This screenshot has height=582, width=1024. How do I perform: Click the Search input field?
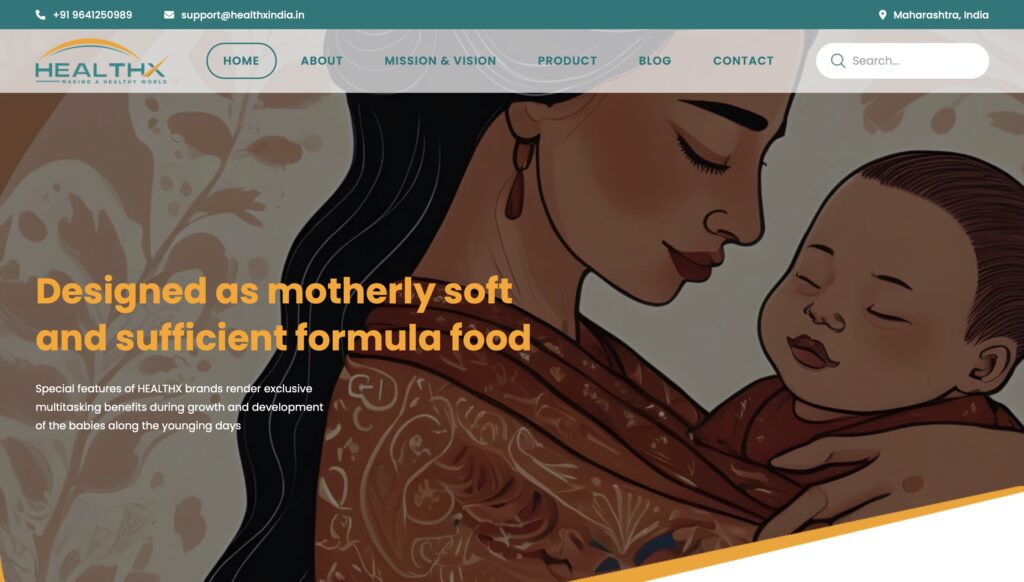tap(902, 61)
